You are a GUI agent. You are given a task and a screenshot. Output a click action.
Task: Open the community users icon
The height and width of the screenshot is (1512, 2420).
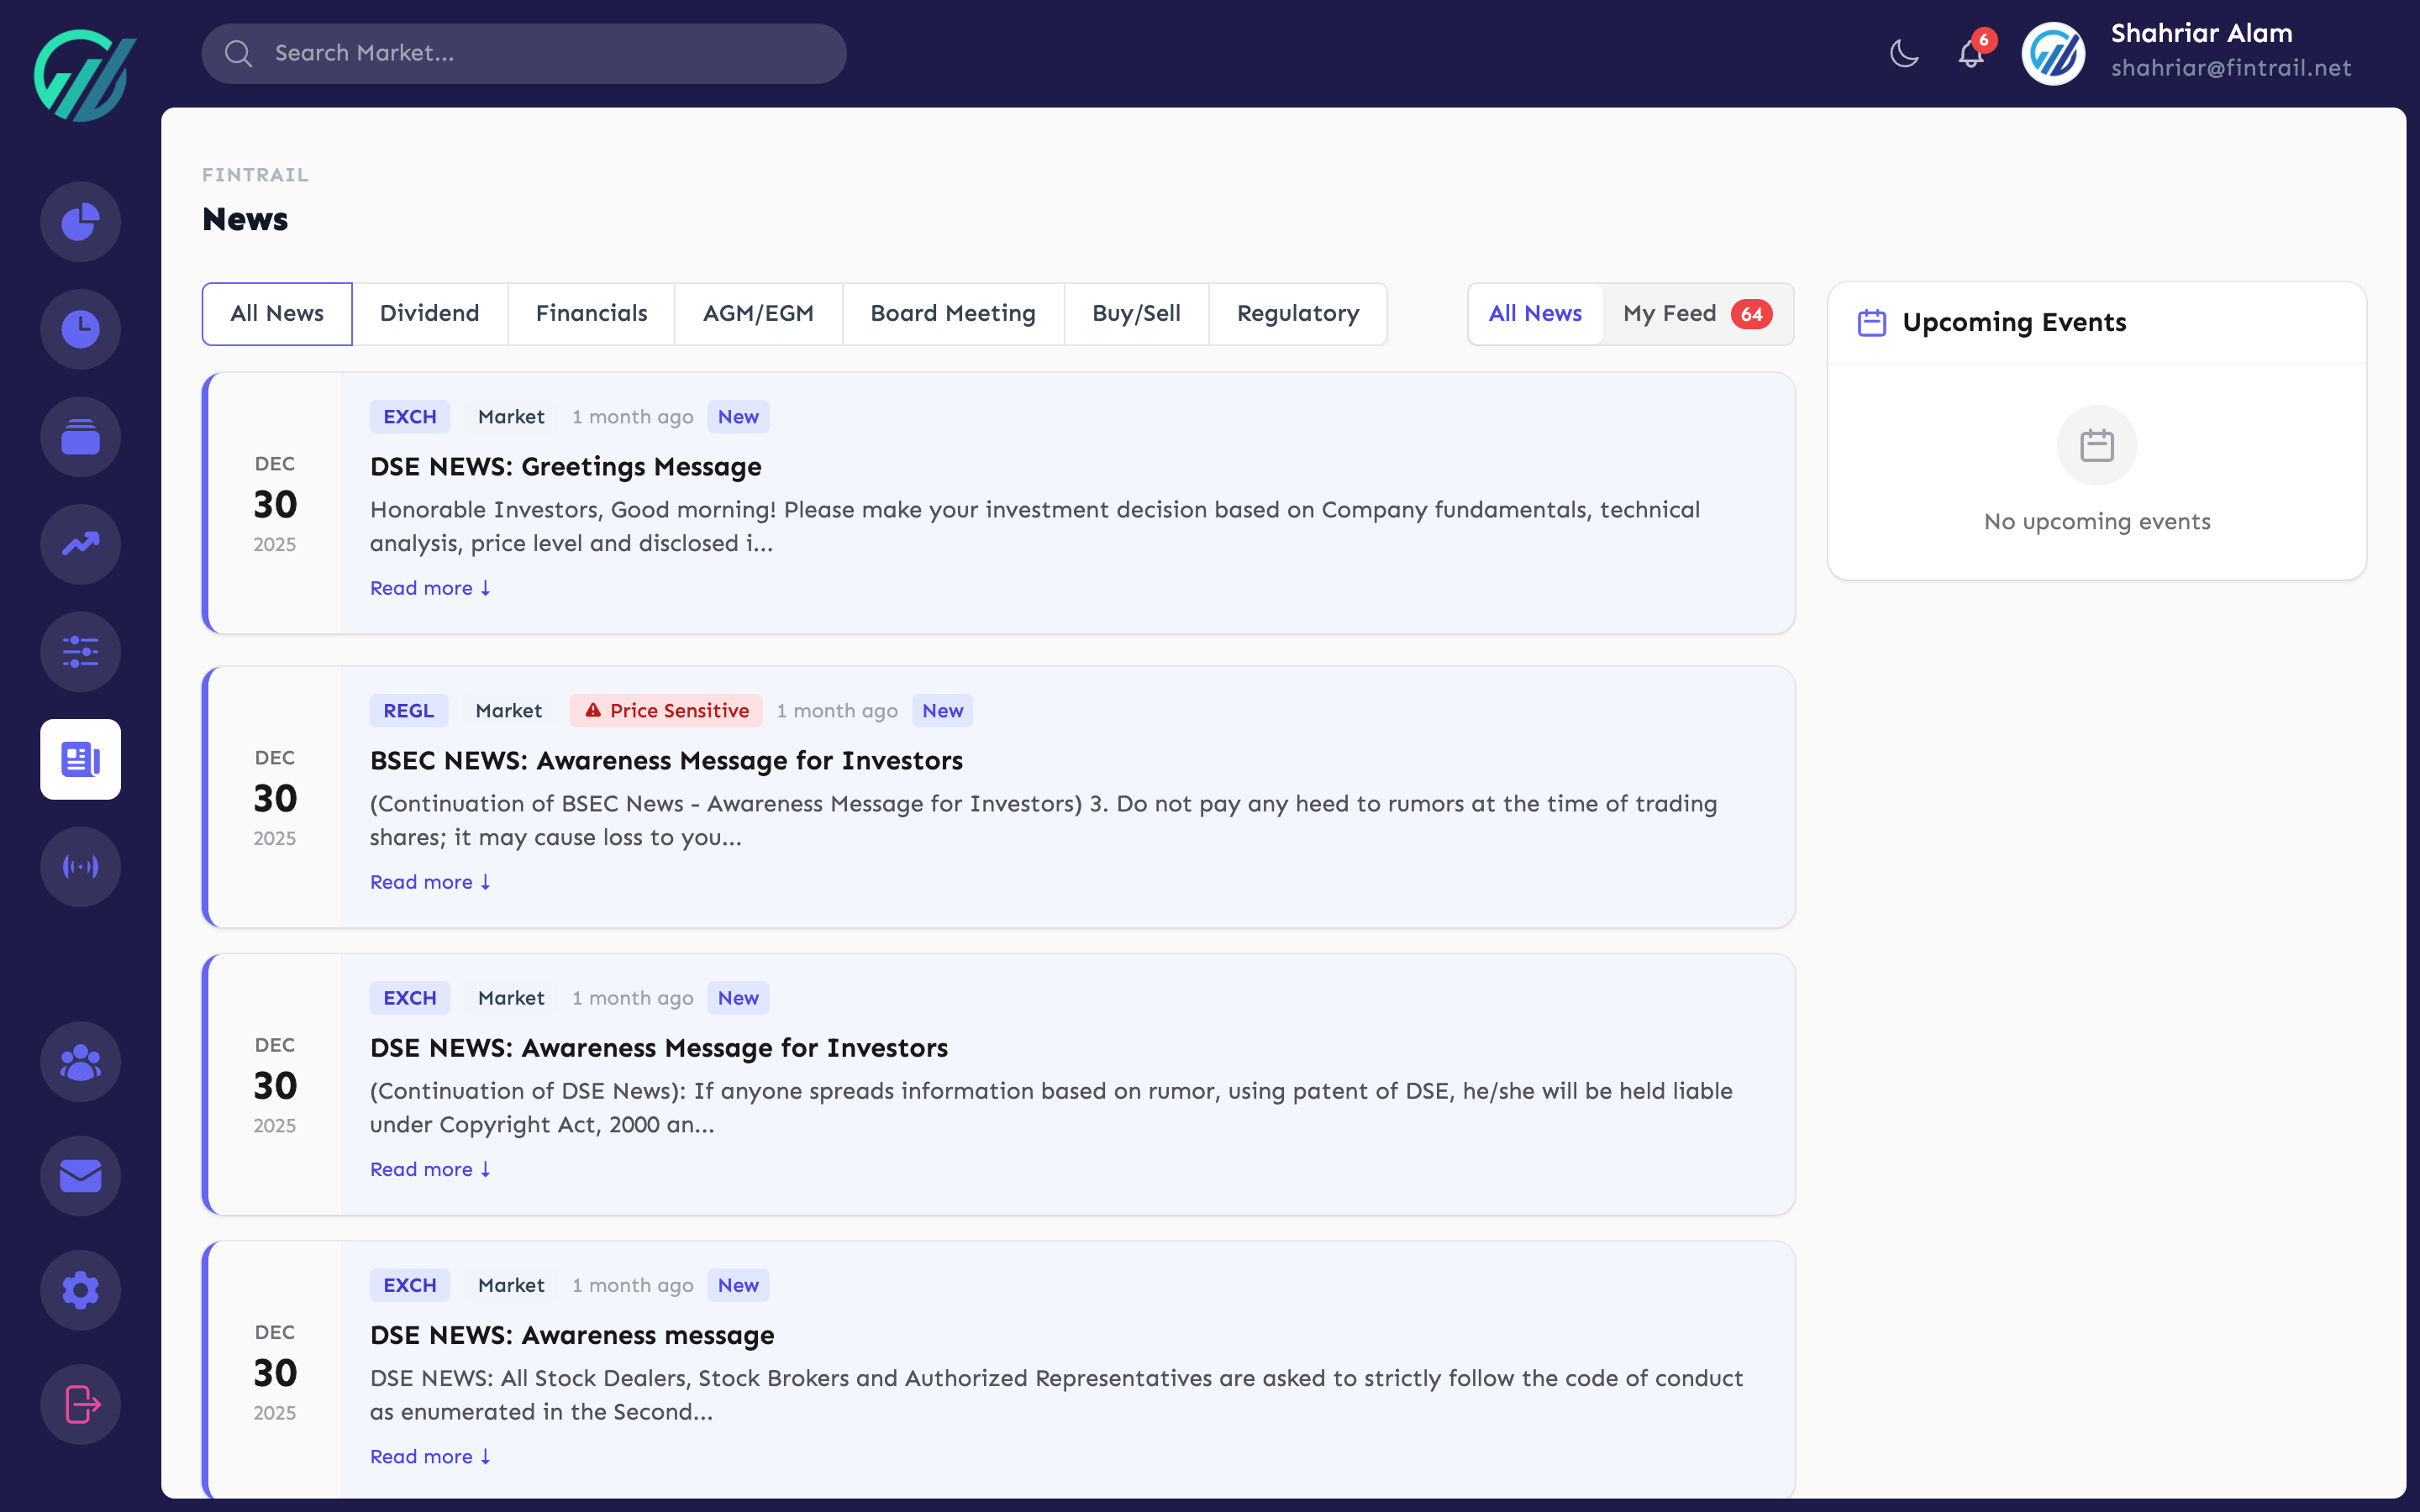[80, 1061]
